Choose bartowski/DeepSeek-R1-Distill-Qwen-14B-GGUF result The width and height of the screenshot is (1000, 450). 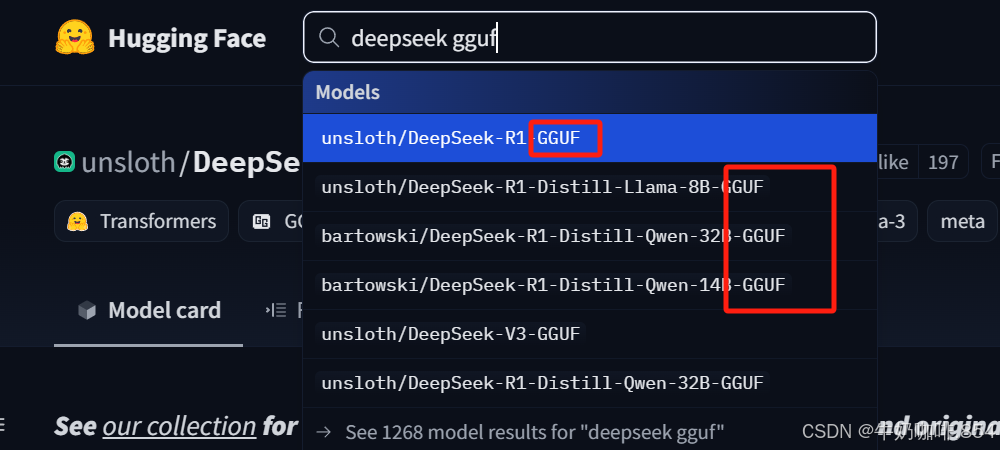(590, 285)
